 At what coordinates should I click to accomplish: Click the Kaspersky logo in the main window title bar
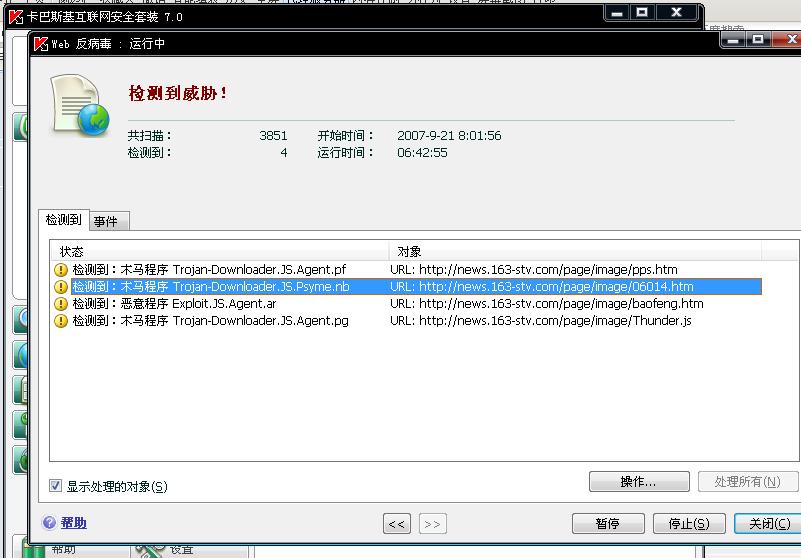point(16,17)
